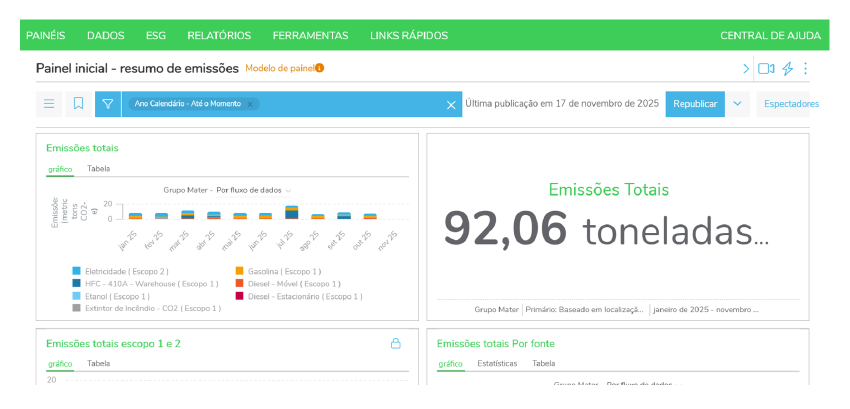
Task: Open the three-dot options menu
Action: 805,69
